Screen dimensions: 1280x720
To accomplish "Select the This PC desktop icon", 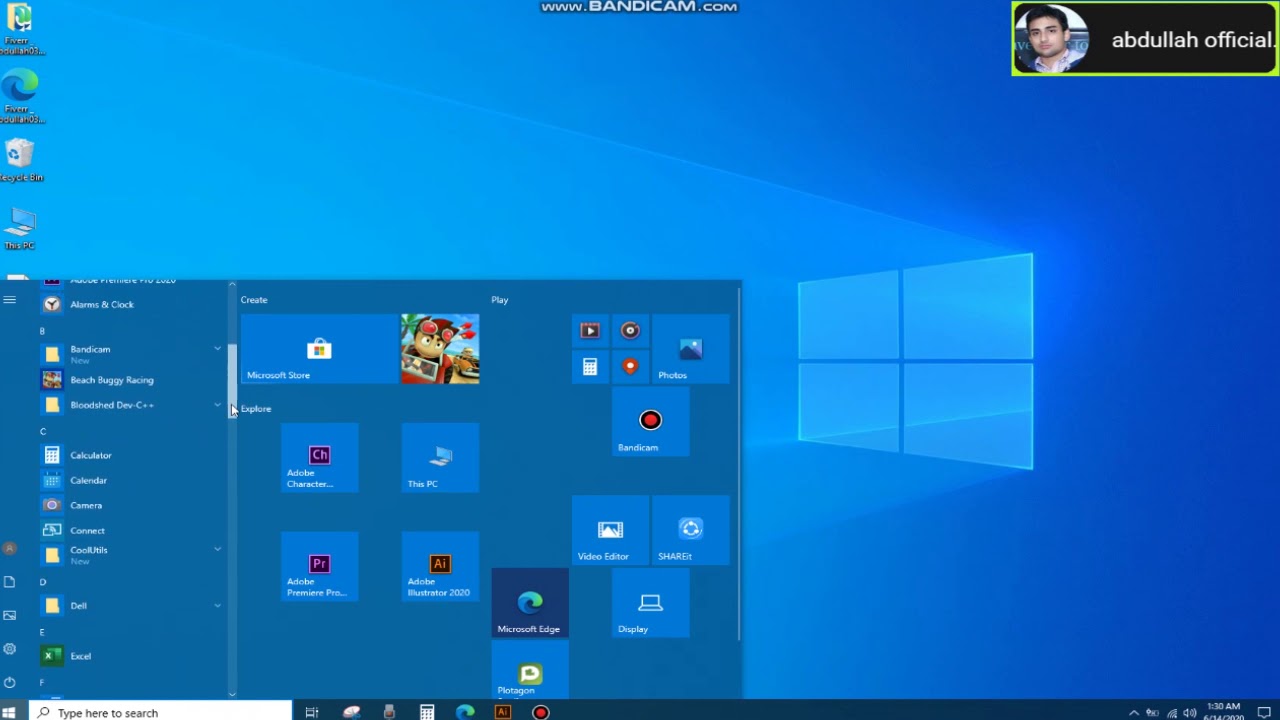I will (20, 228).
